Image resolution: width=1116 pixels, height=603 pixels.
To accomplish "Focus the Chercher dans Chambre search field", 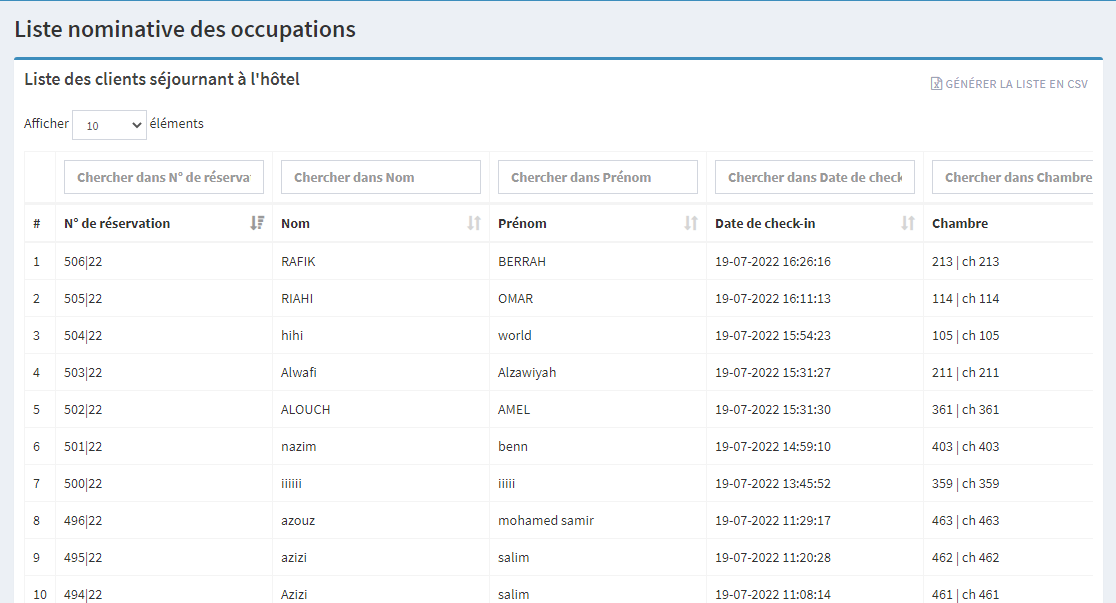I will coord(1012,178).
